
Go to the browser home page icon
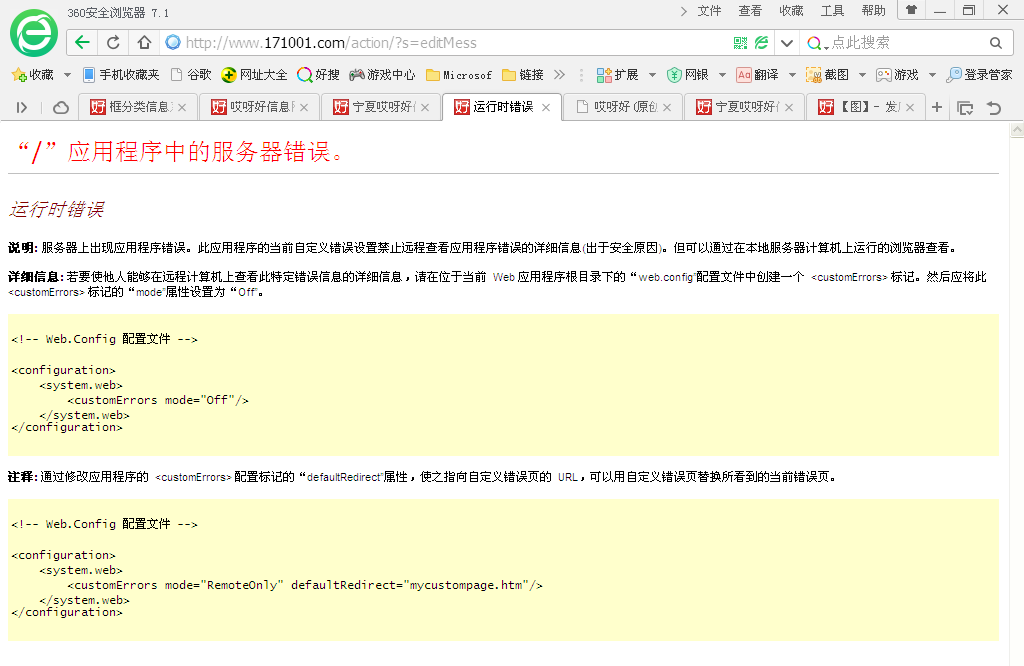pyautogui.click(x=144, y=43)
